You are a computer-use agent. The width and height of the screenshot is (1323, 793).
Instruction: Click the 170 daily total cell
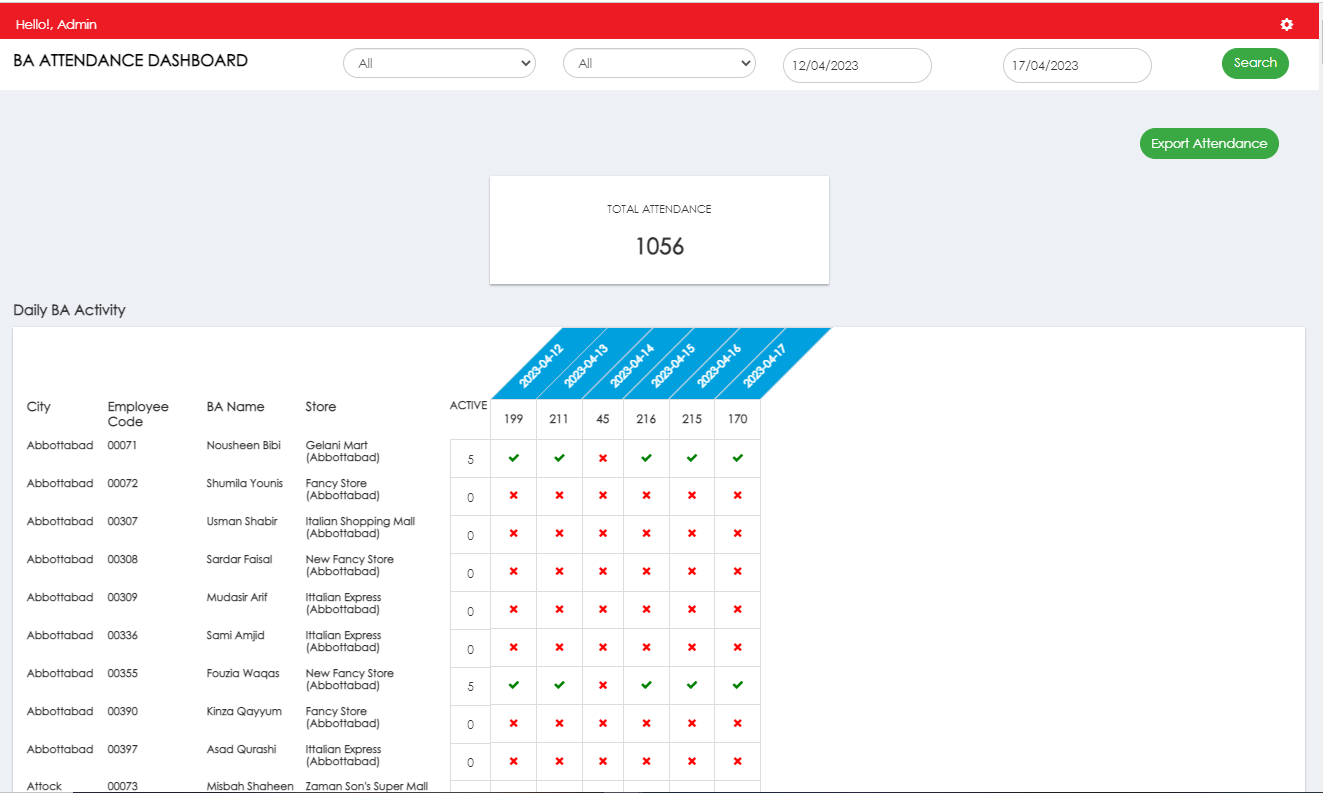[x=737, y=419]
